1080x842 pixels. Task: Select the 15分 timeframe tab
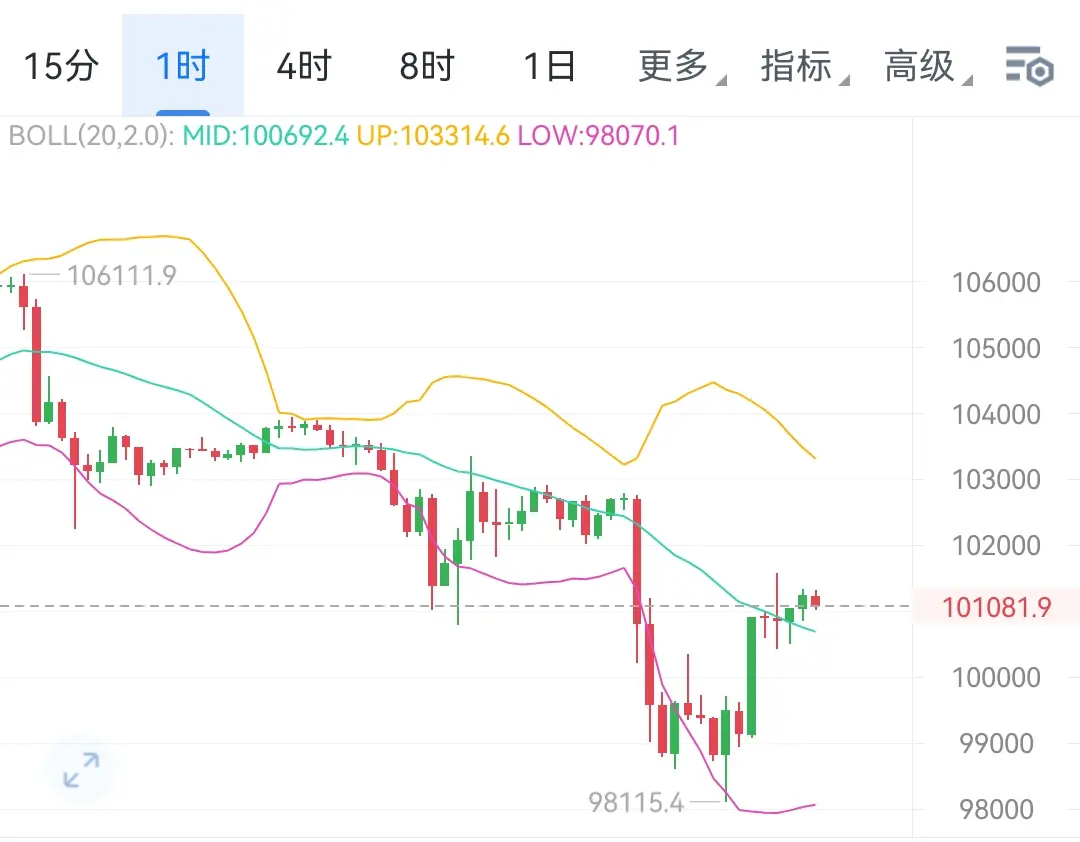pos(61,66)
